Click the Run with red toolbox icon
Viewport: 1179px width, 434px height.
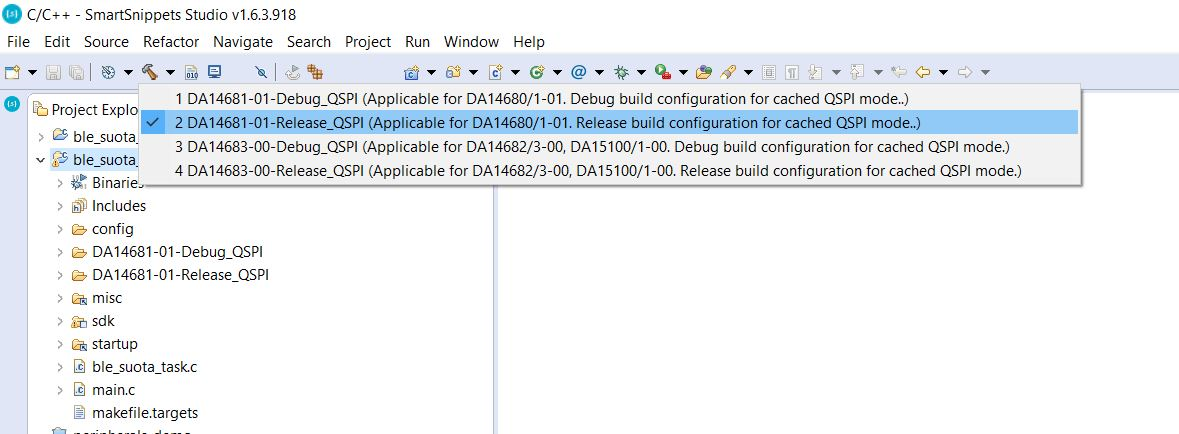662,72
